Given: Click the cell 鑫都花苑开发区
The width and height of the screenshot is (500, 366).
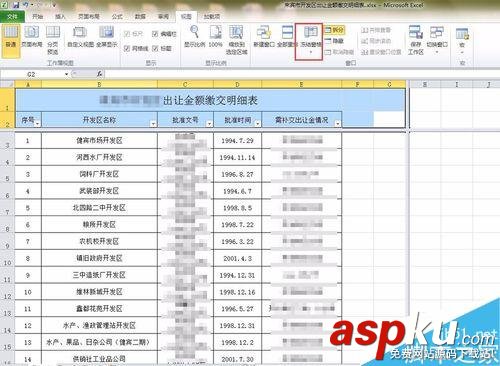Looking at the screenshot, I should [99, 309].
